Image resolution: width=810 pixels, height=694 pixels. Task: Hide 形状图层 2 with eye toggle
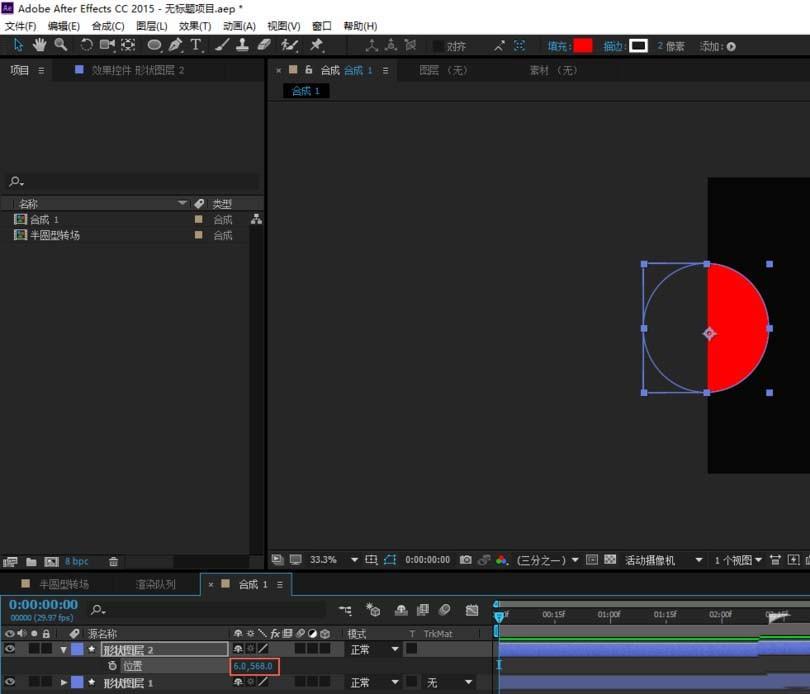(x=11, y=649)
